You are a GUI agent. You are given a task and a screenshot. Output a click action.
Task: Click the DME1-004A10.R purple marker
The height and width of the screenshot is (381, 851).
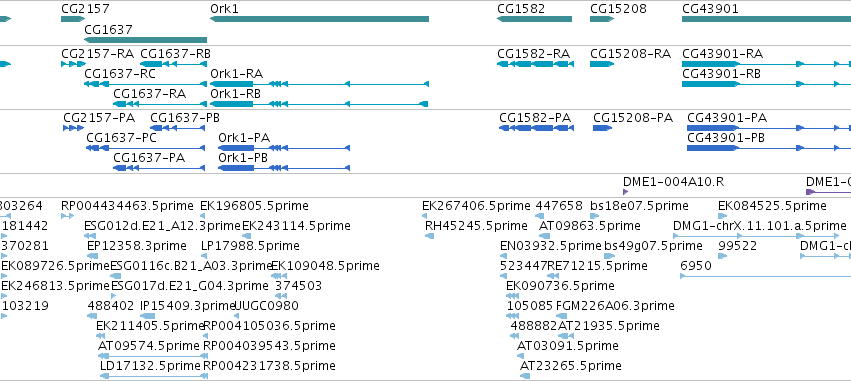[x=625, y=192]
